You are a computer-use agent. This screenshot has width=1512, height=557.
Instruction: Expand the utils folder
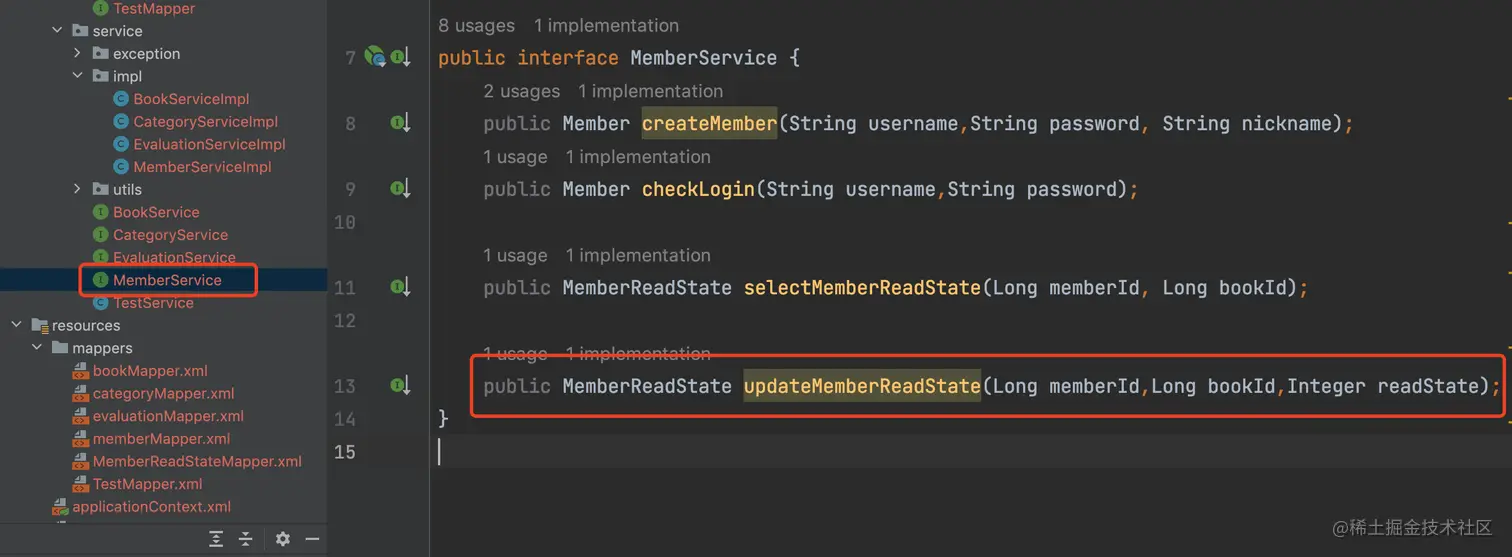(78, 189)
